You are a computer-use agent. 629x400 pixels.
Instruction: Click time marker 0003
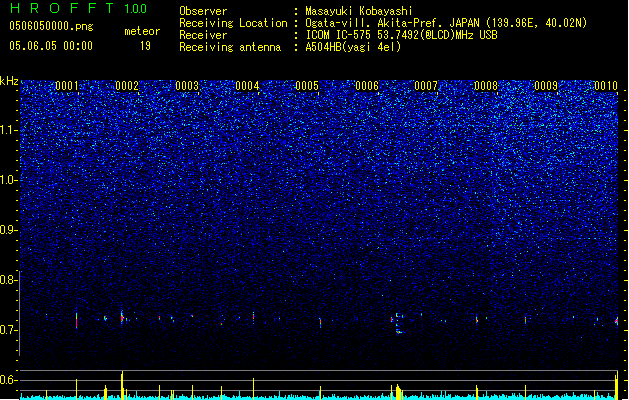point(187,85)
